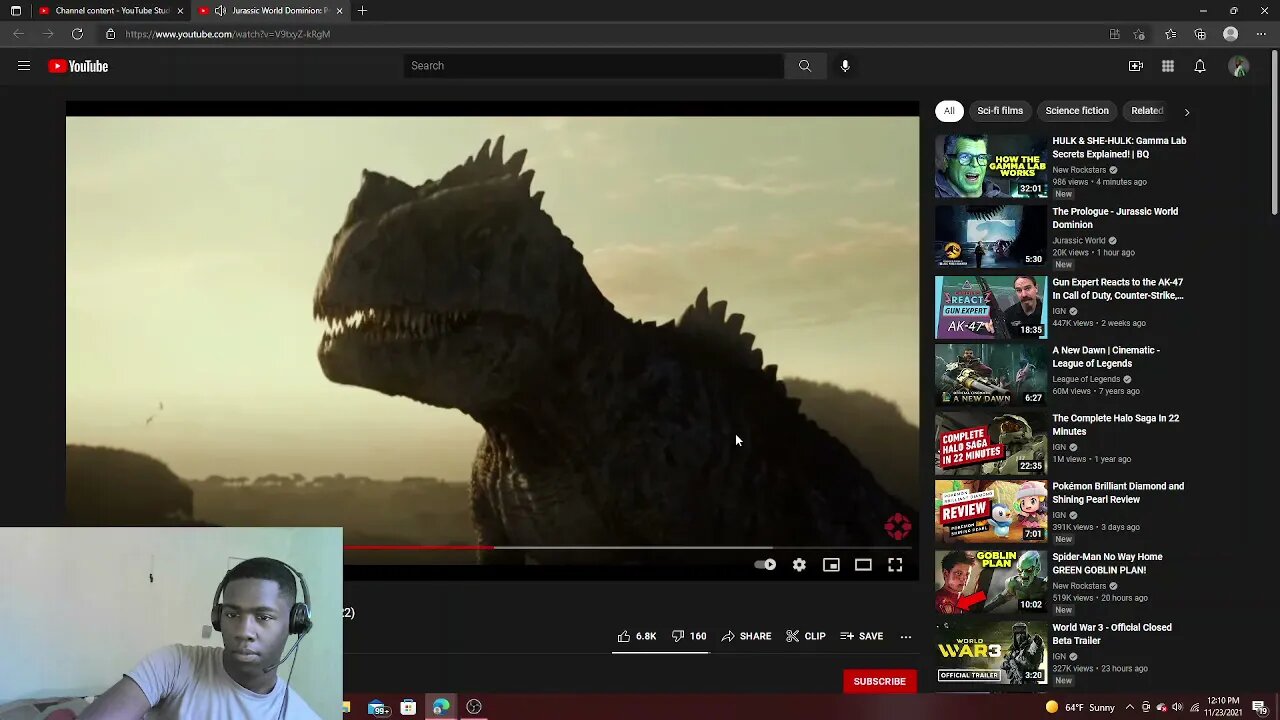Toggle the autoplay switch
Image resolution: width=1280 pixels, height=720 pixels.
point(765,565)
